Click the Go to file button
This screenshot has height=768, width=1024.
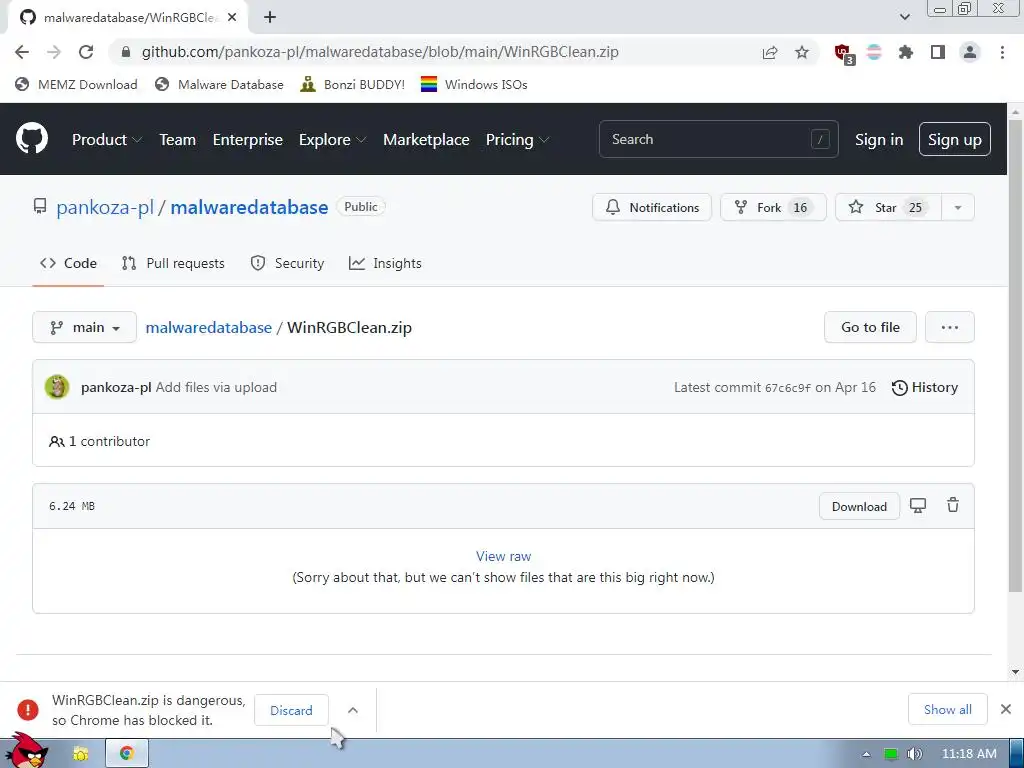[x=870, y=327]
